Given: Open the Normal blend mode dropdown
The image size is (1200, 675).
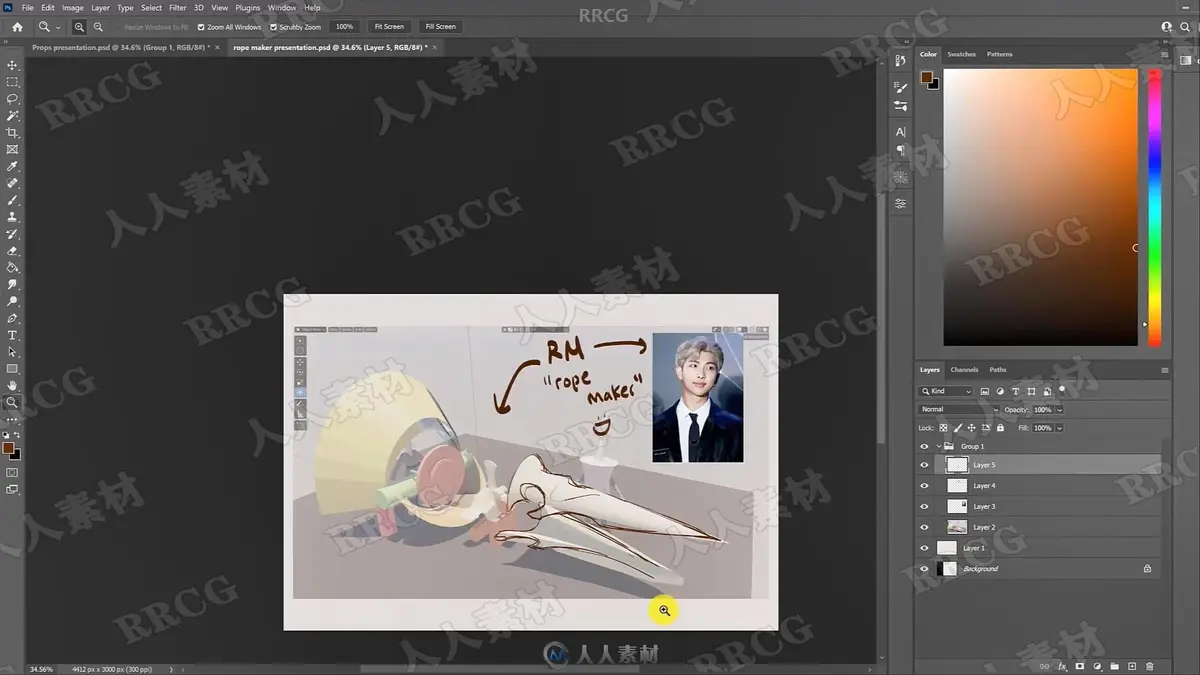Looking at the screenshot, I should click(959, 409).
